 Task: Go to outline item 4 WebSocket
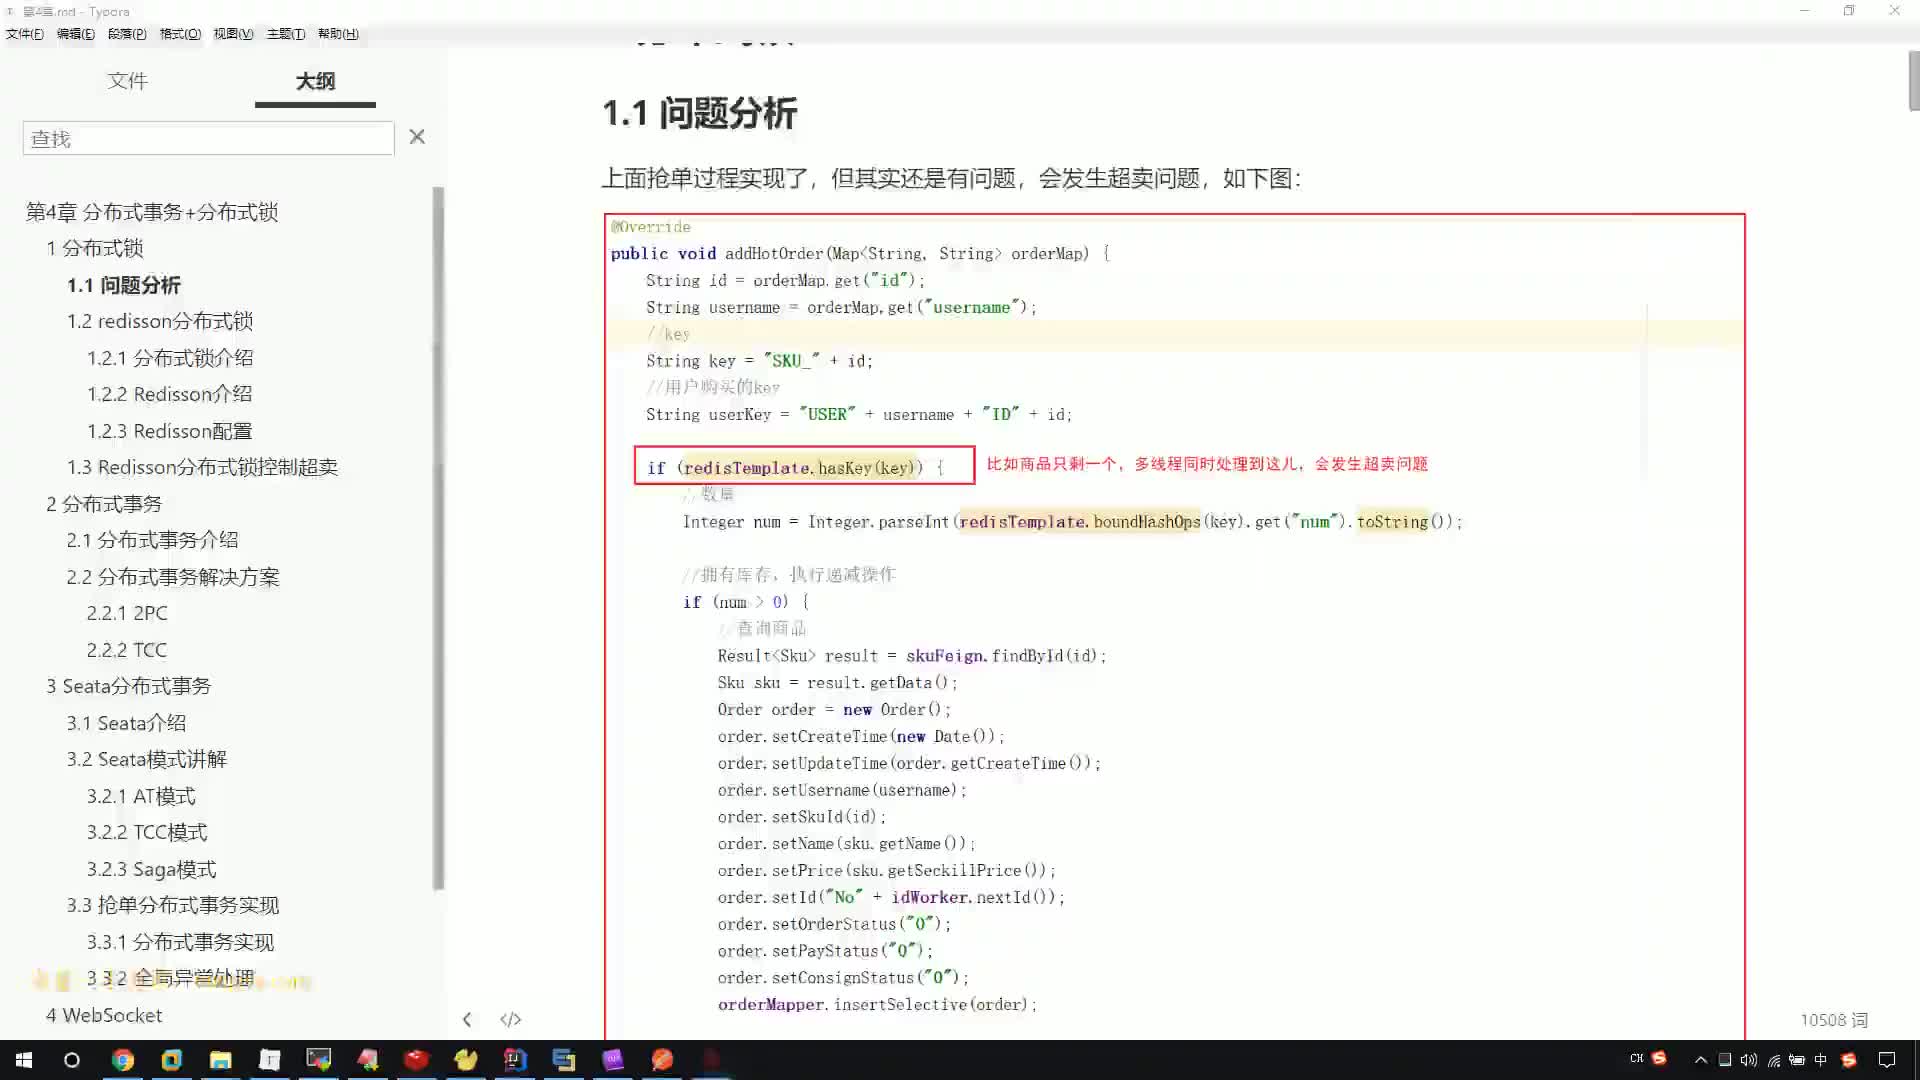[104, 1015]
